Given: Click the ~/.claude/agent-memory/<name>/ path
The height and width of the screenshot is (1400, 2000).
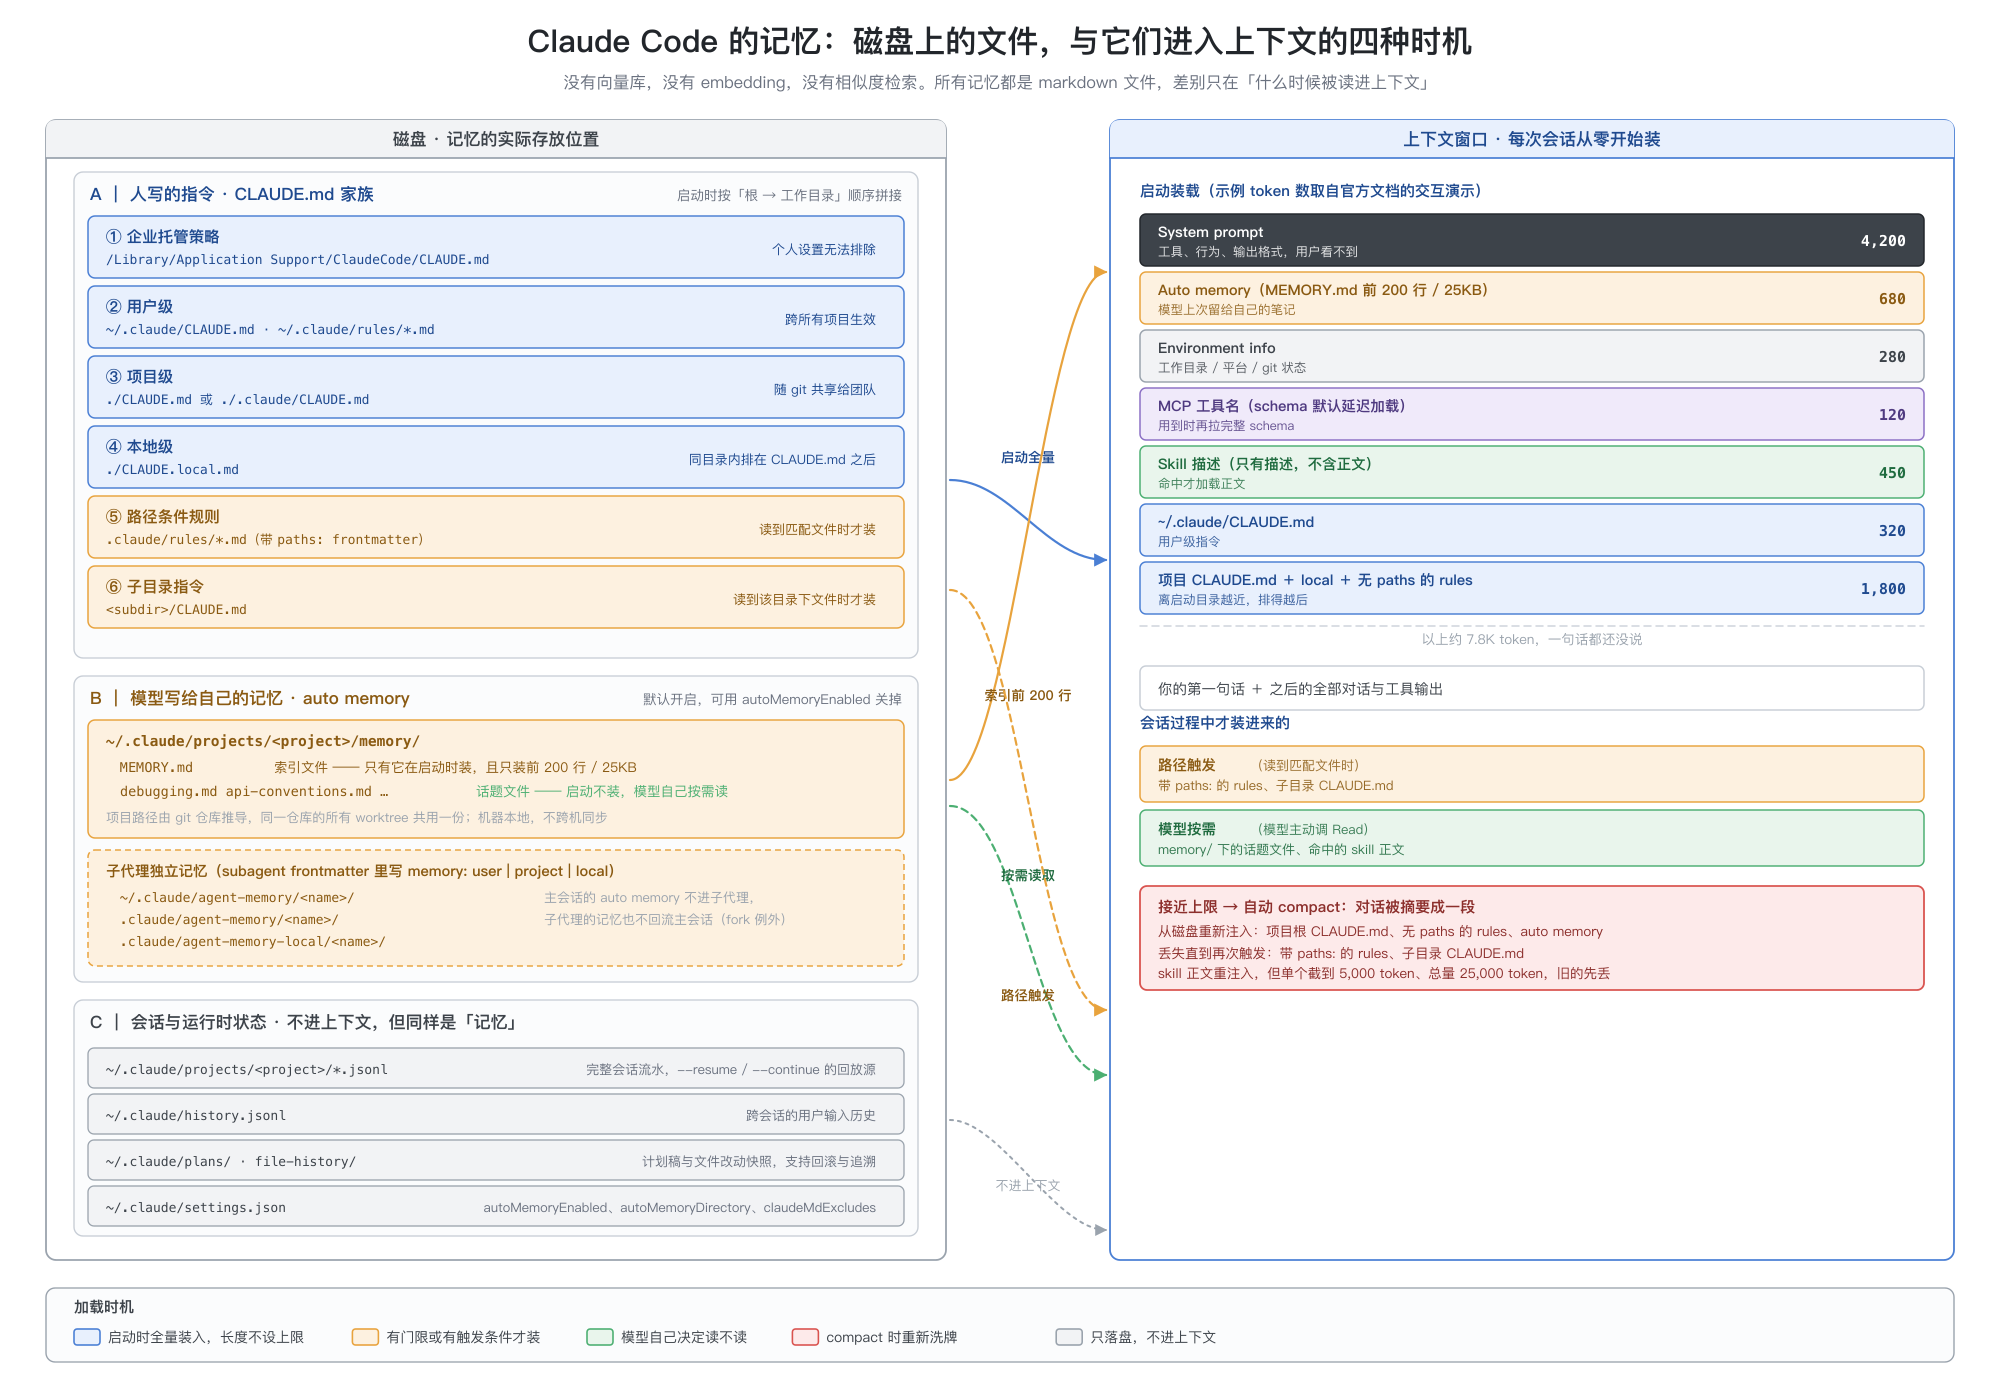Looking at the screenshot, I should click(x=237, y=897).
